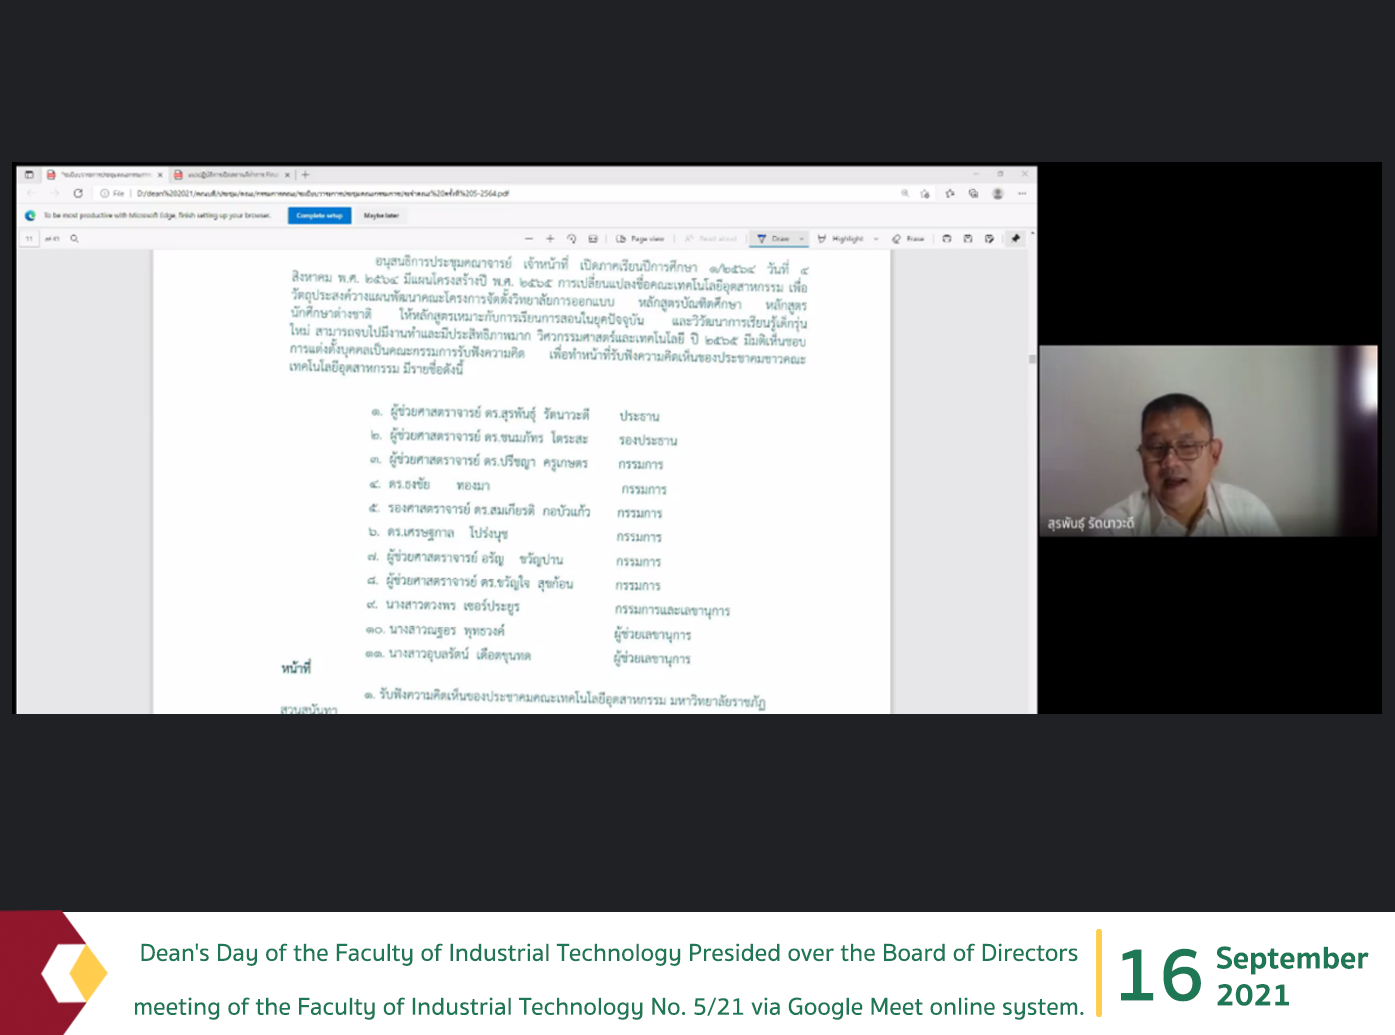Search the PDF with the magnifier icon
The image size is (1395, 1035).
(x=74, y=239)
